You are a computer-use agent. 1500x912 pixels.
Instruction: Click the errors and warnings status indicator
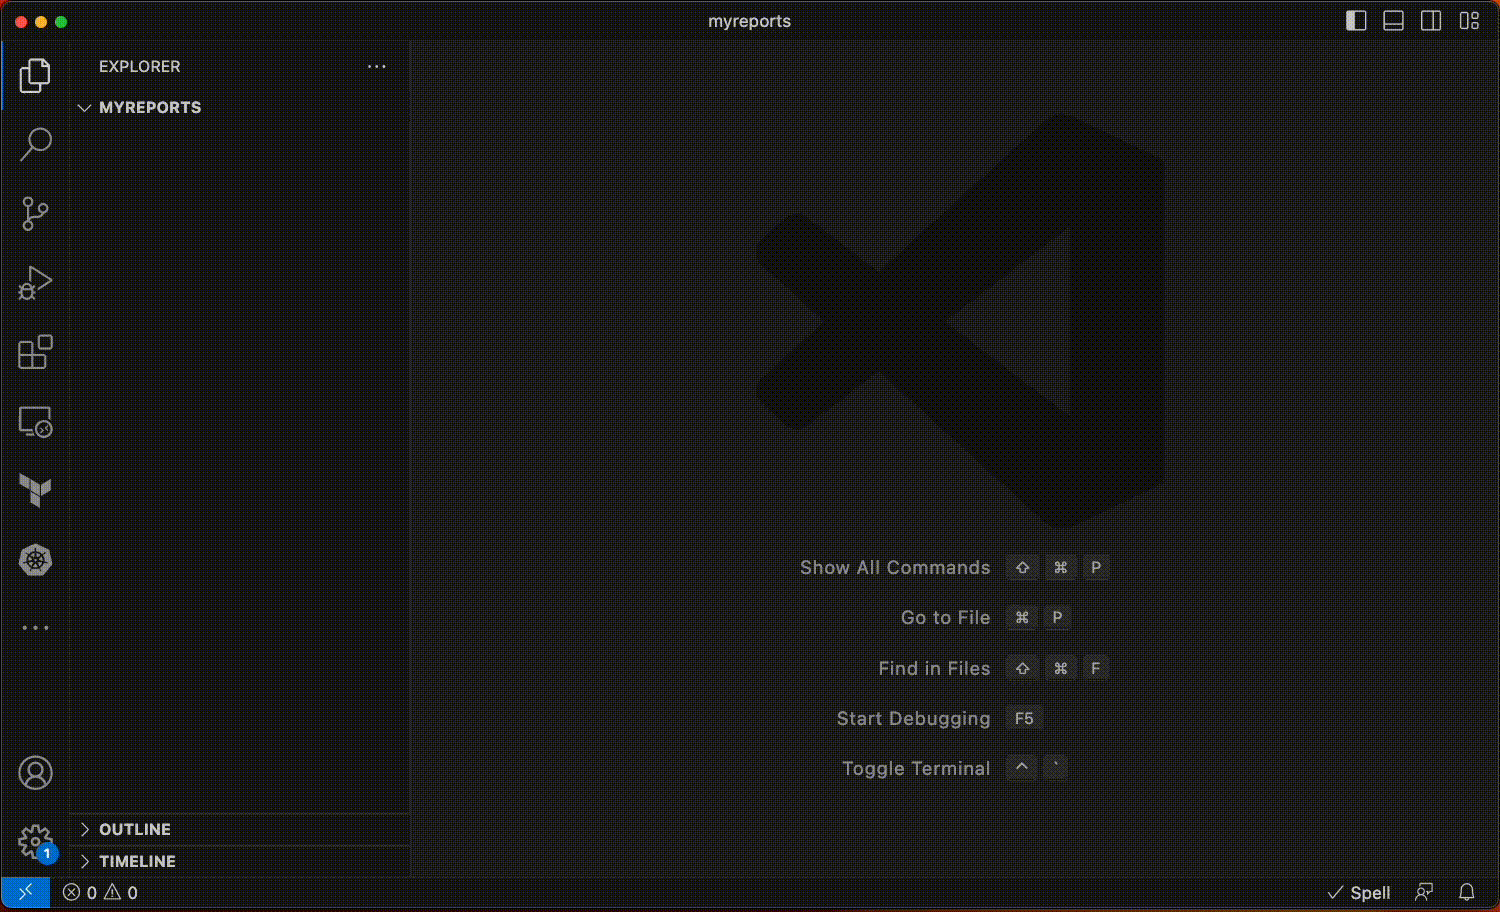100,893
